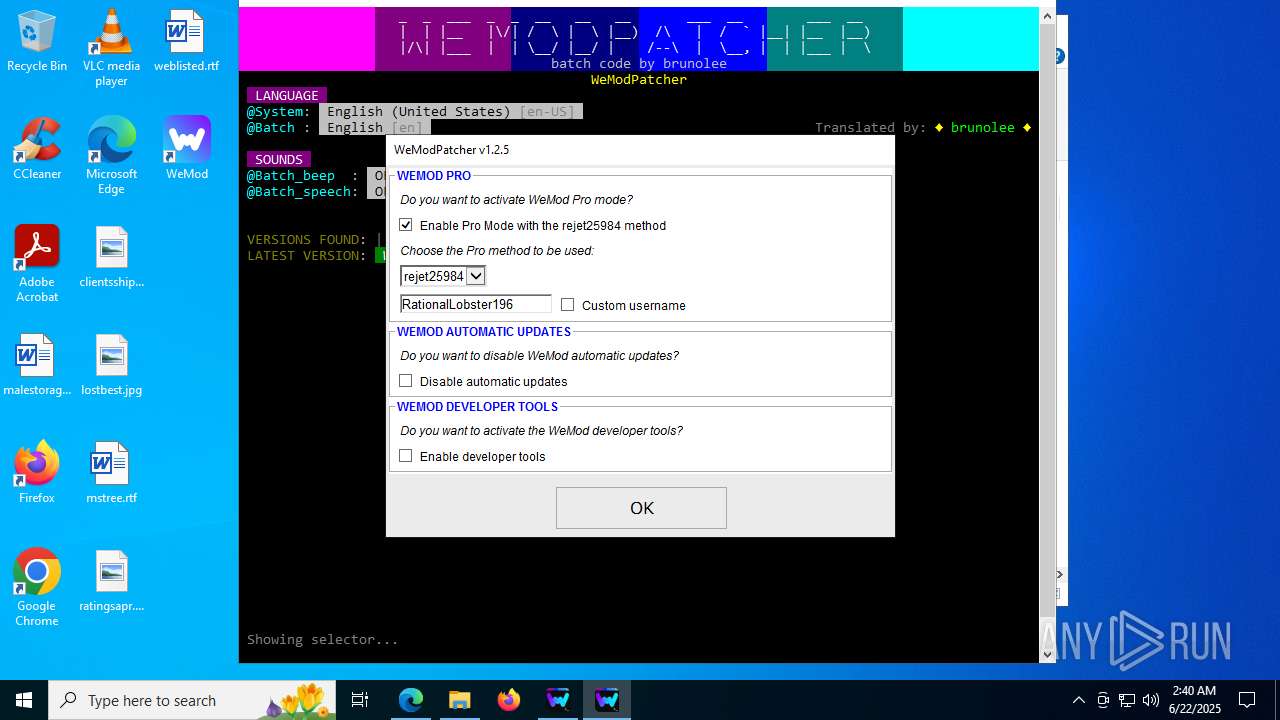The width and height of the screenshot is (1280, 720).
Task: Open the rejet25984 Pro method dropdown
Action: point(443,276)
